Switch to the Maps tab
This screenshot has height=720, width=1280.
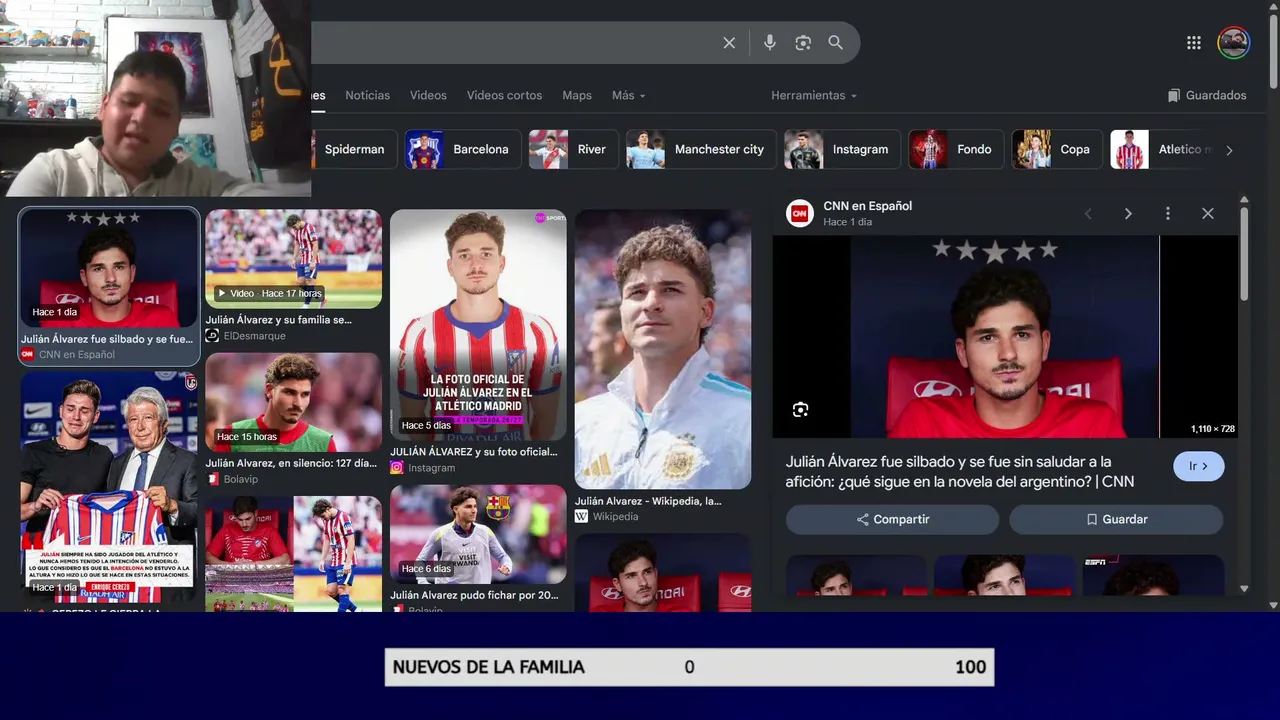[x=577, y=95]
